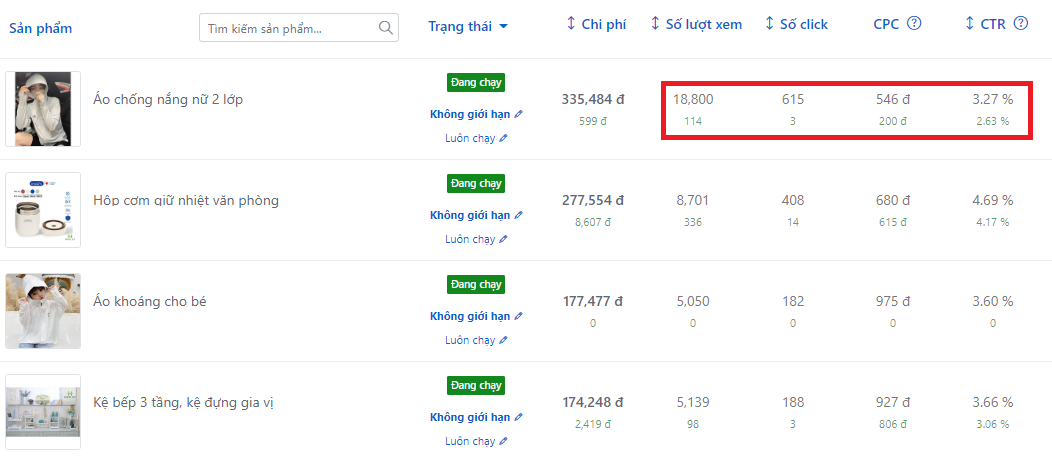Open the Trạng thái filter dropdown
The width and height of the screenshot is (1052, 461).
(468, 26)
